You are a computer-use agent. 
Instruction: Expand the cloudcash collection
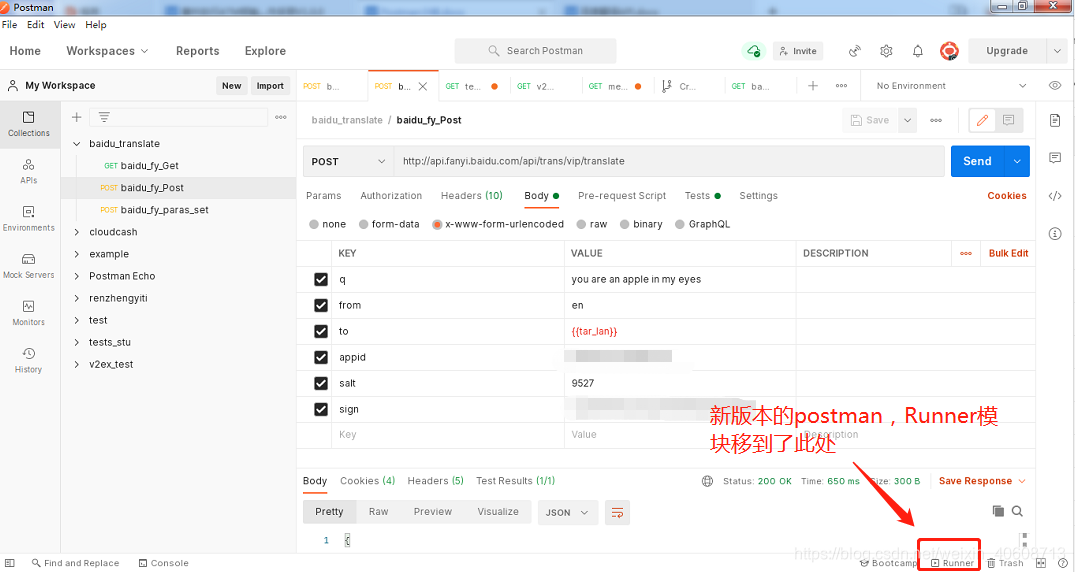pos(77,232)
